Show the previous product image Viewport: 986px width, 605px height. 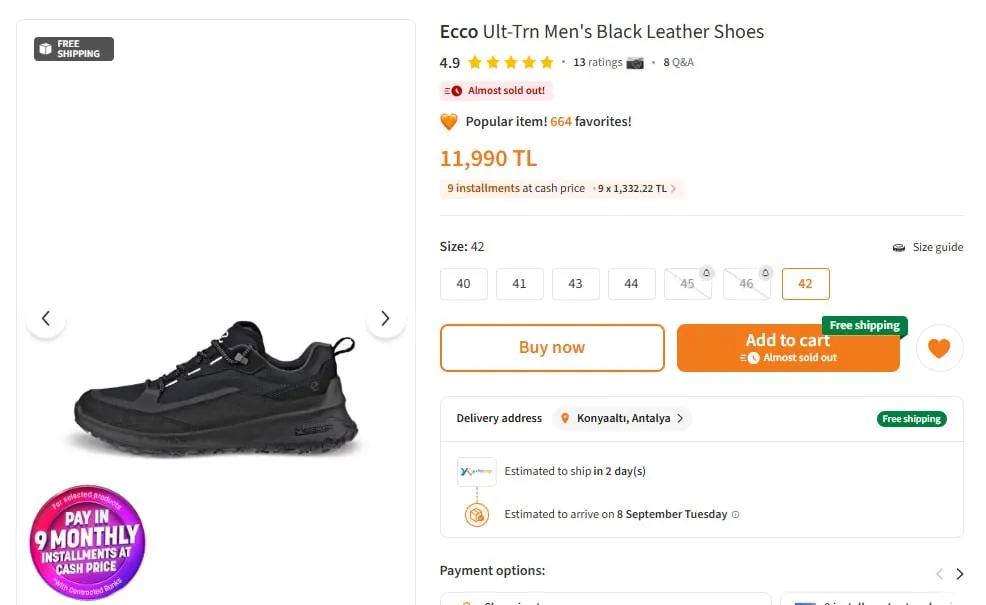click(46, 318)
